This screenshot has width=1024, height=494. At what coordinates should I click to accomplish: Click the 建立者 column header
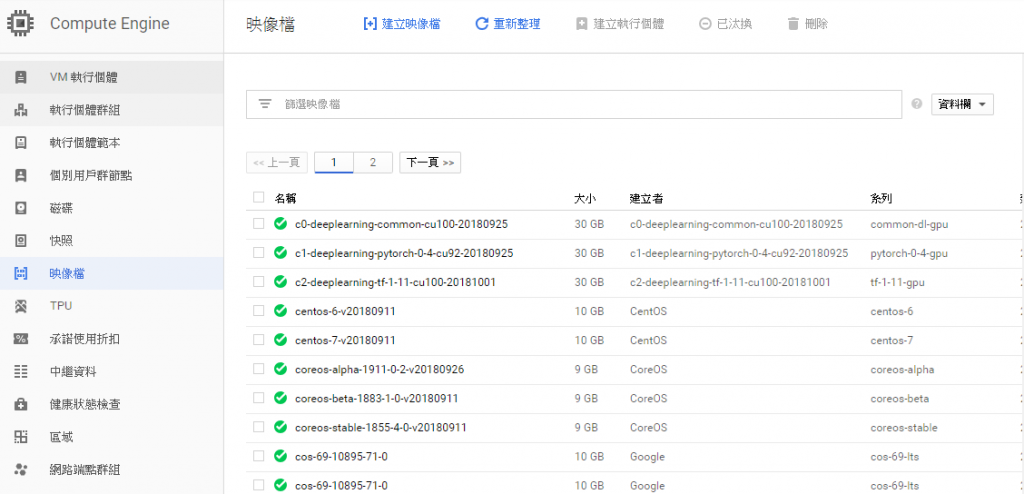(647, 198)
